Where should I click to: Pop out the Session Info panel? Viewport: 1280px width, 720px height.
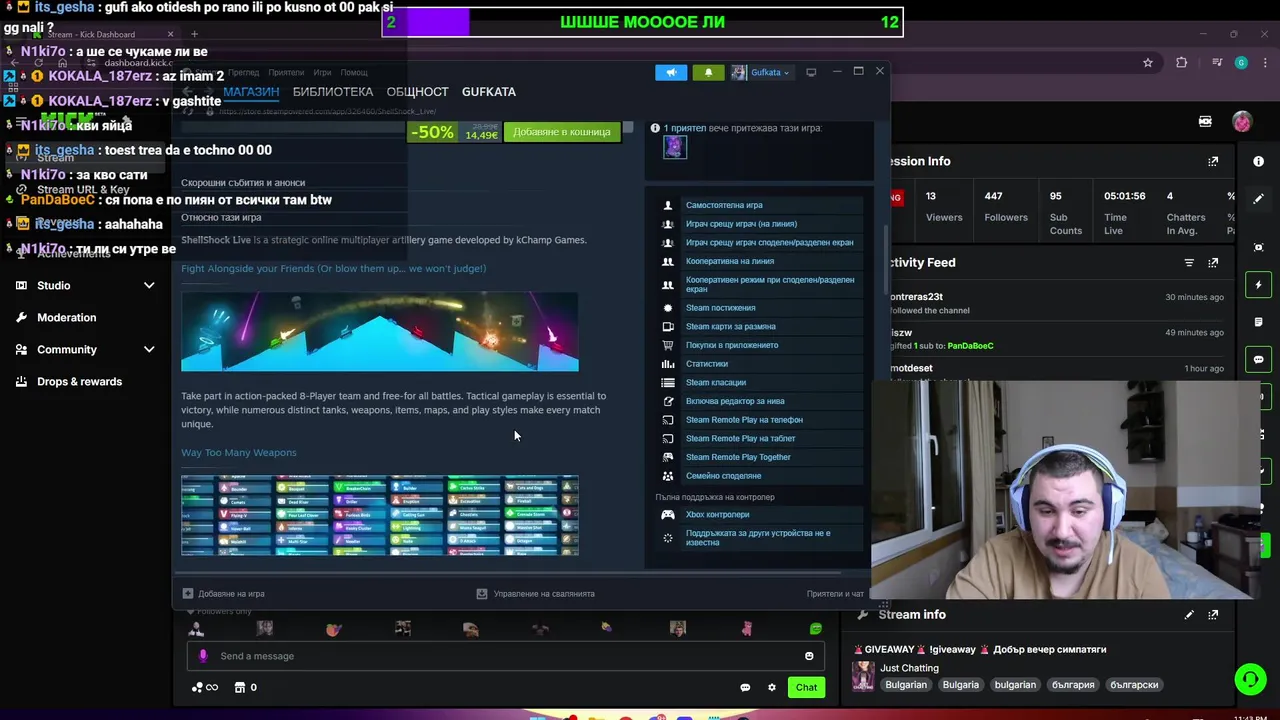coord(1213,161)
